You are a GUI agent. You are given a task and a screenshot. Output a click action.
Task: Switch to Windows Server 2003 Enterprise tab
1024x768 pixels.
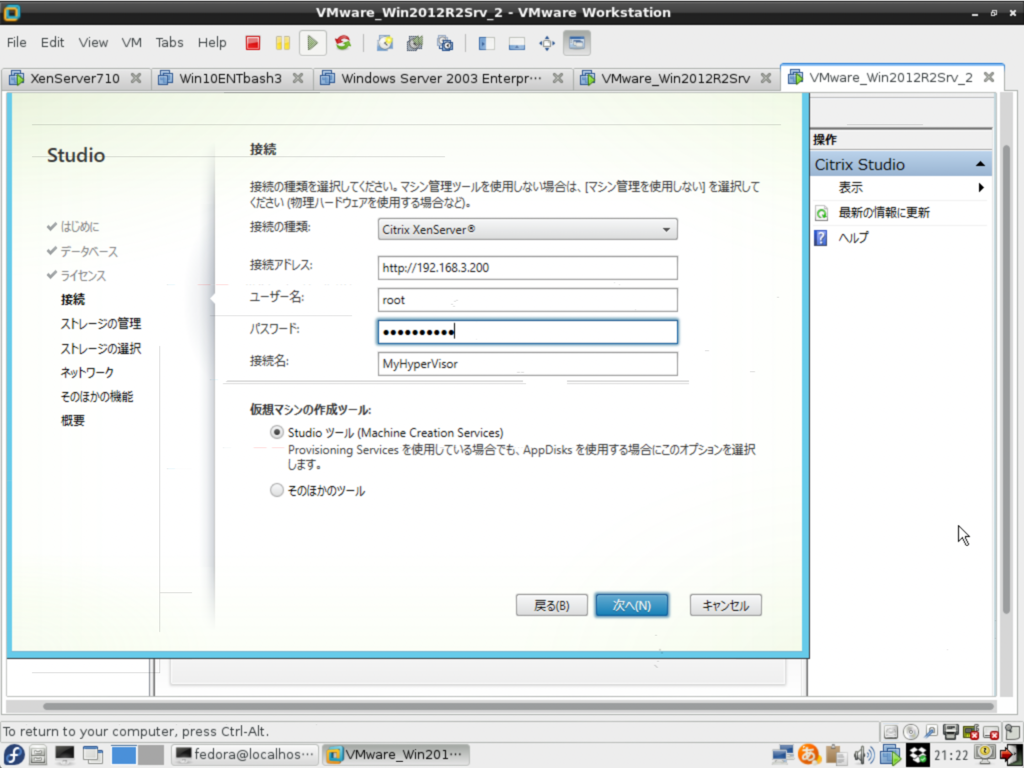(x=441, y=78)
